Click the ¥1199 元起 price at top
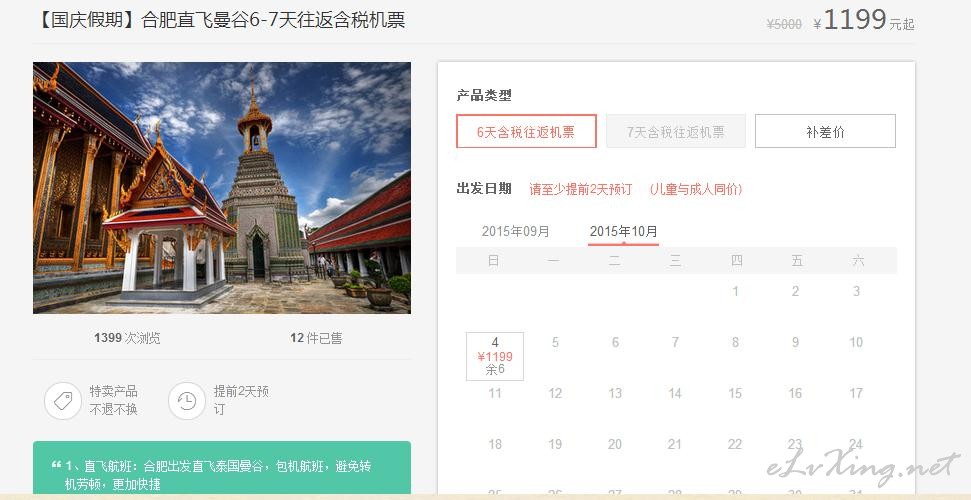 [864, 20]
